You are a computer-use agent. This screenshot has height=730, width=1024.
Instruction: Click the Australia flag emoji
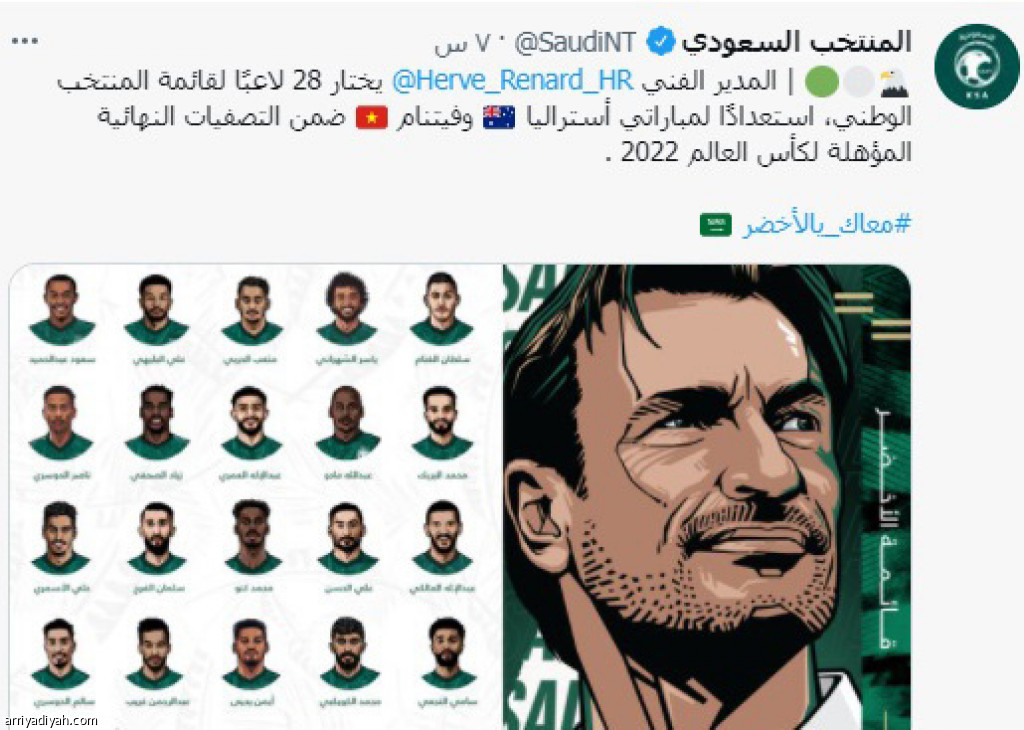click(x=499, y=118)
